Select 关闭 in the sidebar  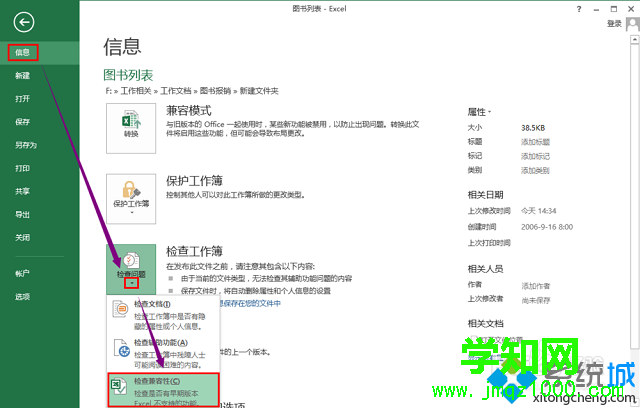coord(23,237)
